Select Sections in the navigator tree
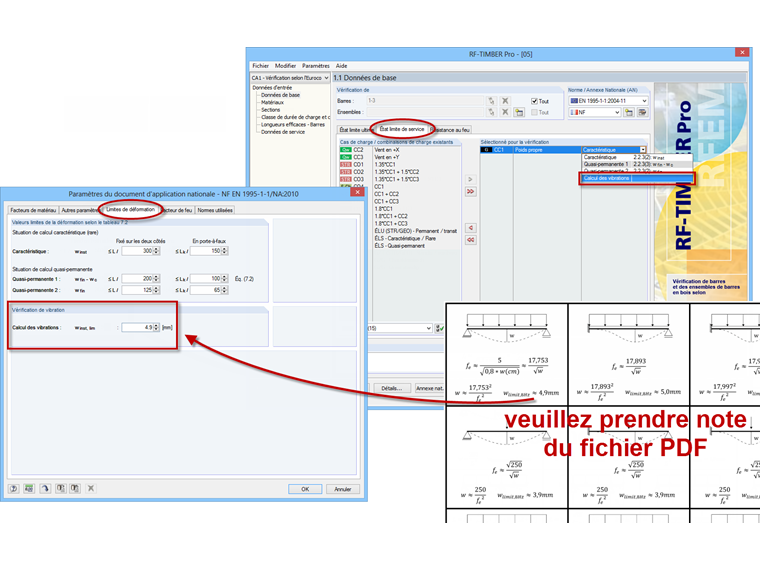This screenshot has height=570, width=760. click(x=270, y=110)
